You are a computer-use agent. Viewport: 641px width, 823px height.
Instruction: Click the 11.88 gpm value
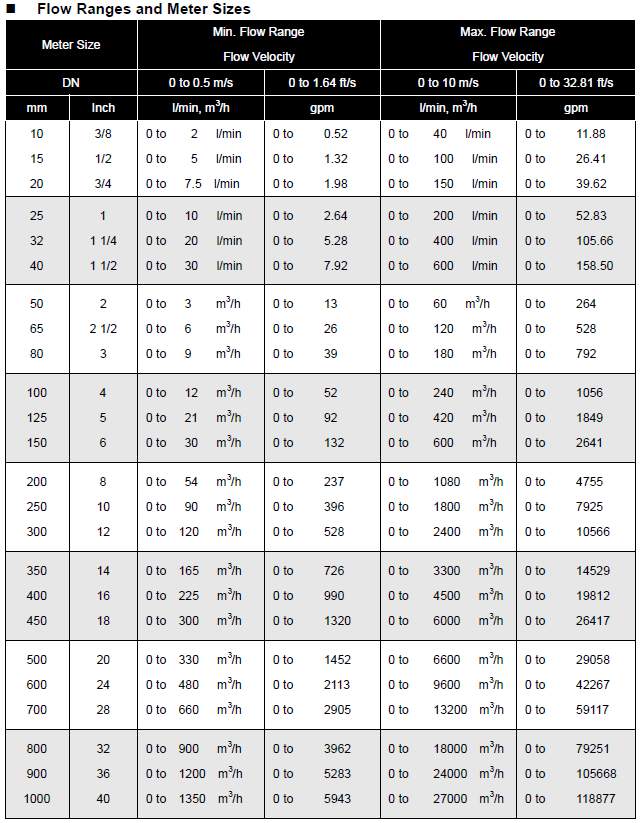click(591, 134)
